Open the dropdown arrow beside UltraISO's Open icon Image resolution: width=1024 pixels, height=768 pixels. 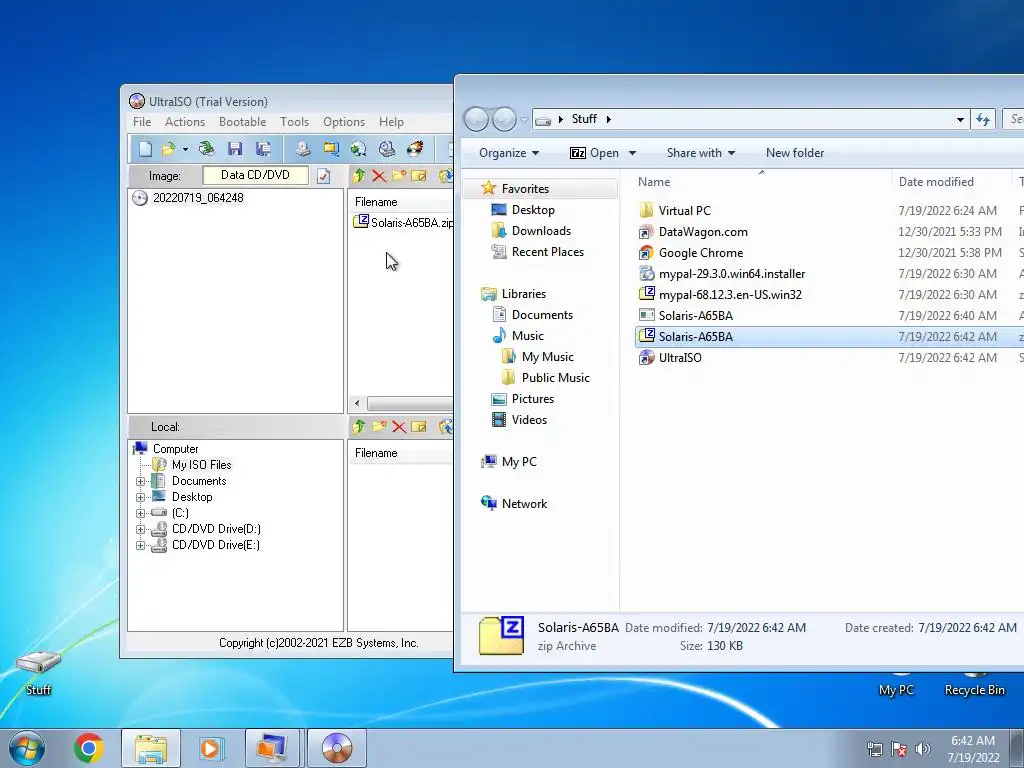click(185, 150)
